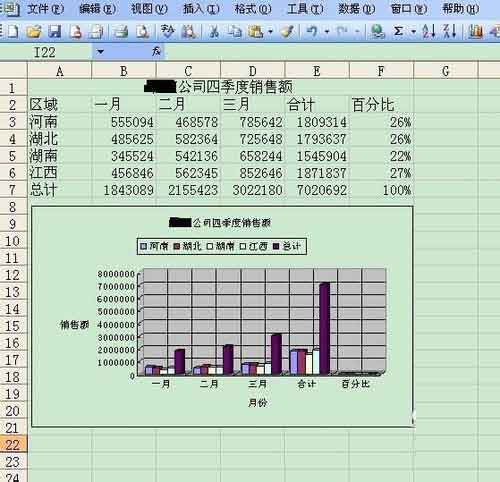Select the tall 合计 purple total bar
Image resolution: width=500 pixels, height=482 pixels.
tap(325, 328)
